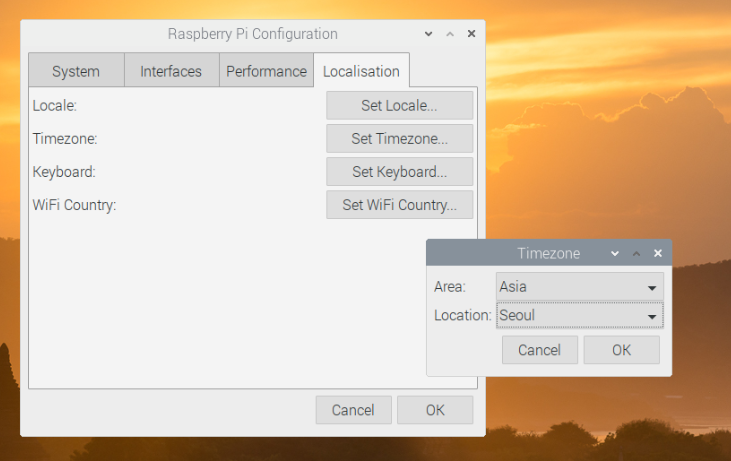Click the Set Timezone button
Screen dimensions: 731x461
(400, 138)
